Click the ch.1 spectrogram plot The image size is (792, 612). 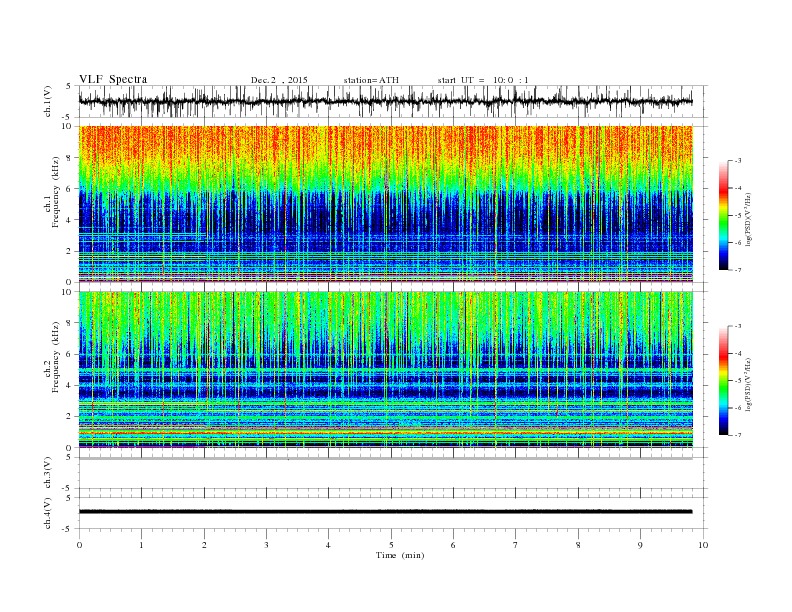click(x=386, y=204)
